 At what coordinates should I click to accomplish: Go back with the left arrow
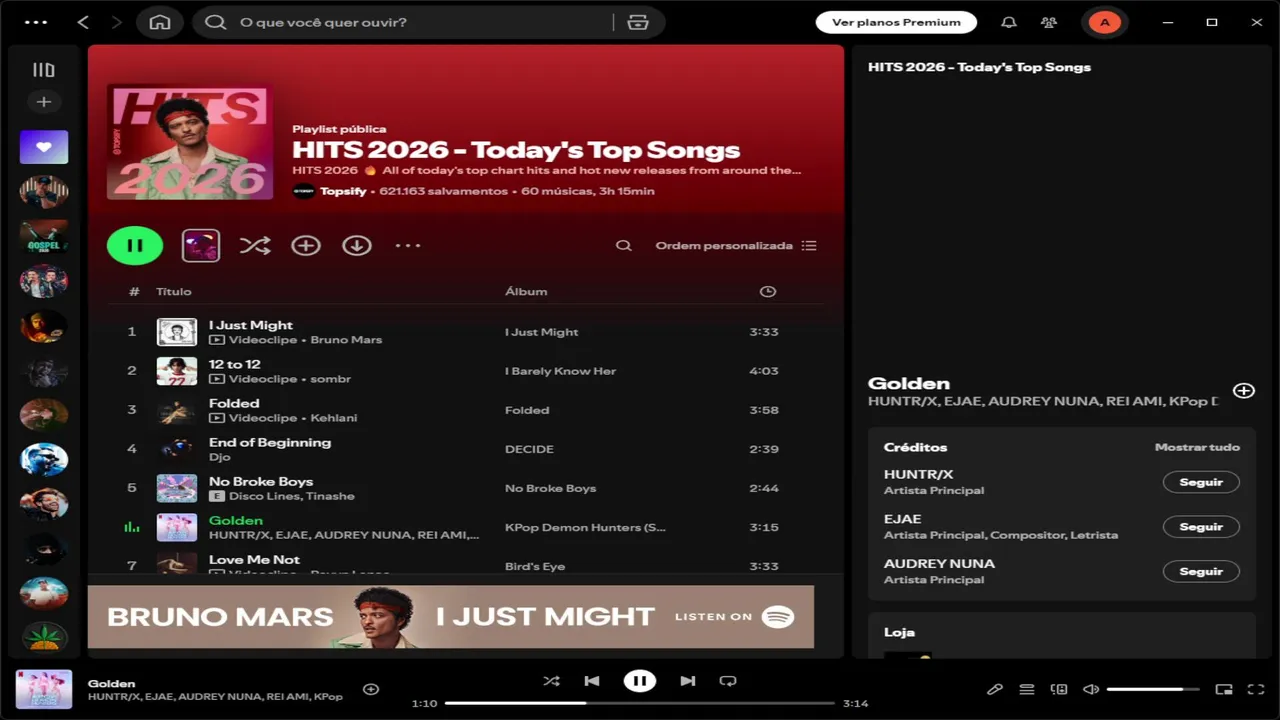coord(83,22)
